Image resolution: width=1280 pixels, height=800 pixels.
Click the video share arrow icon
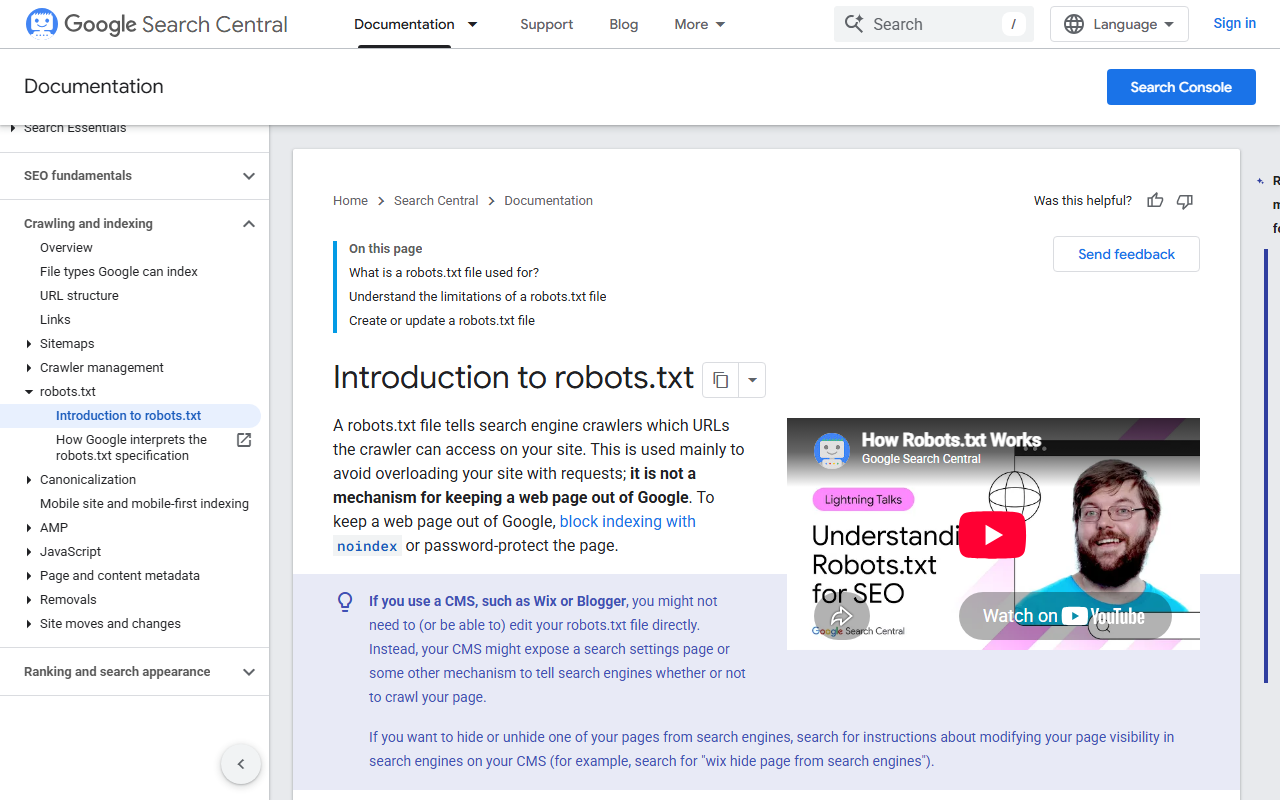(841, 615)
